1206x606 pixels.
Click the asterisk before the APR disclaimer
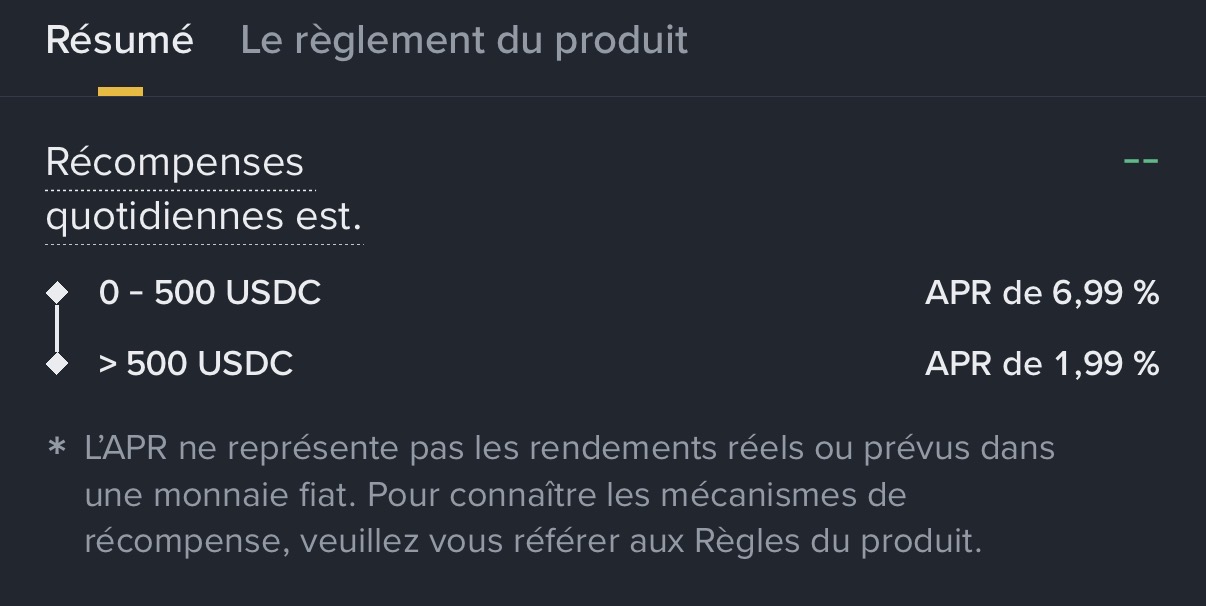click(x=56, y=447)
